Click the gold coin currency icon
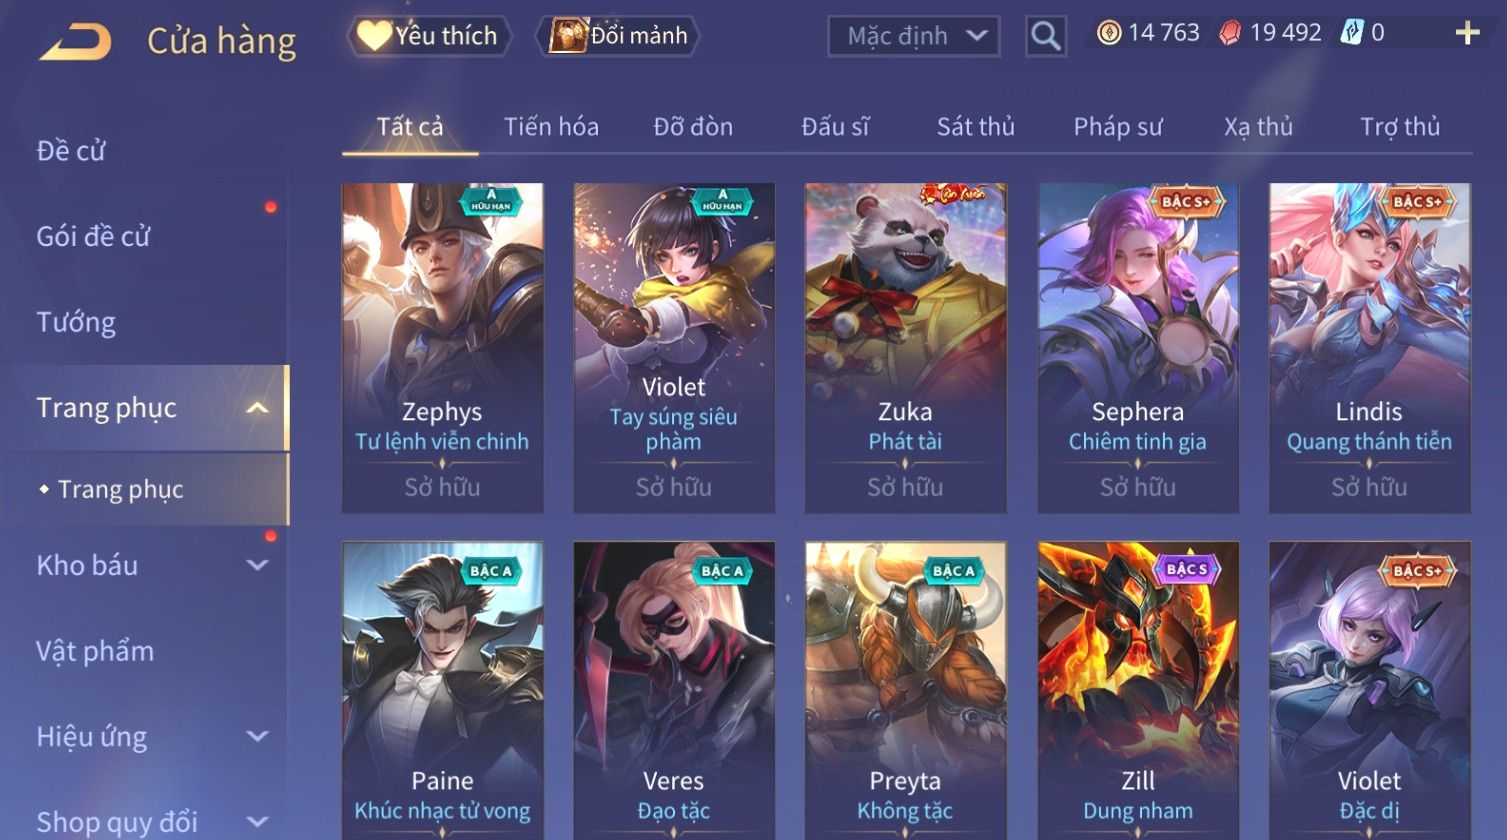This screenshot has height=840, width=1507. pyautogui.click(x=1108, y=34)
